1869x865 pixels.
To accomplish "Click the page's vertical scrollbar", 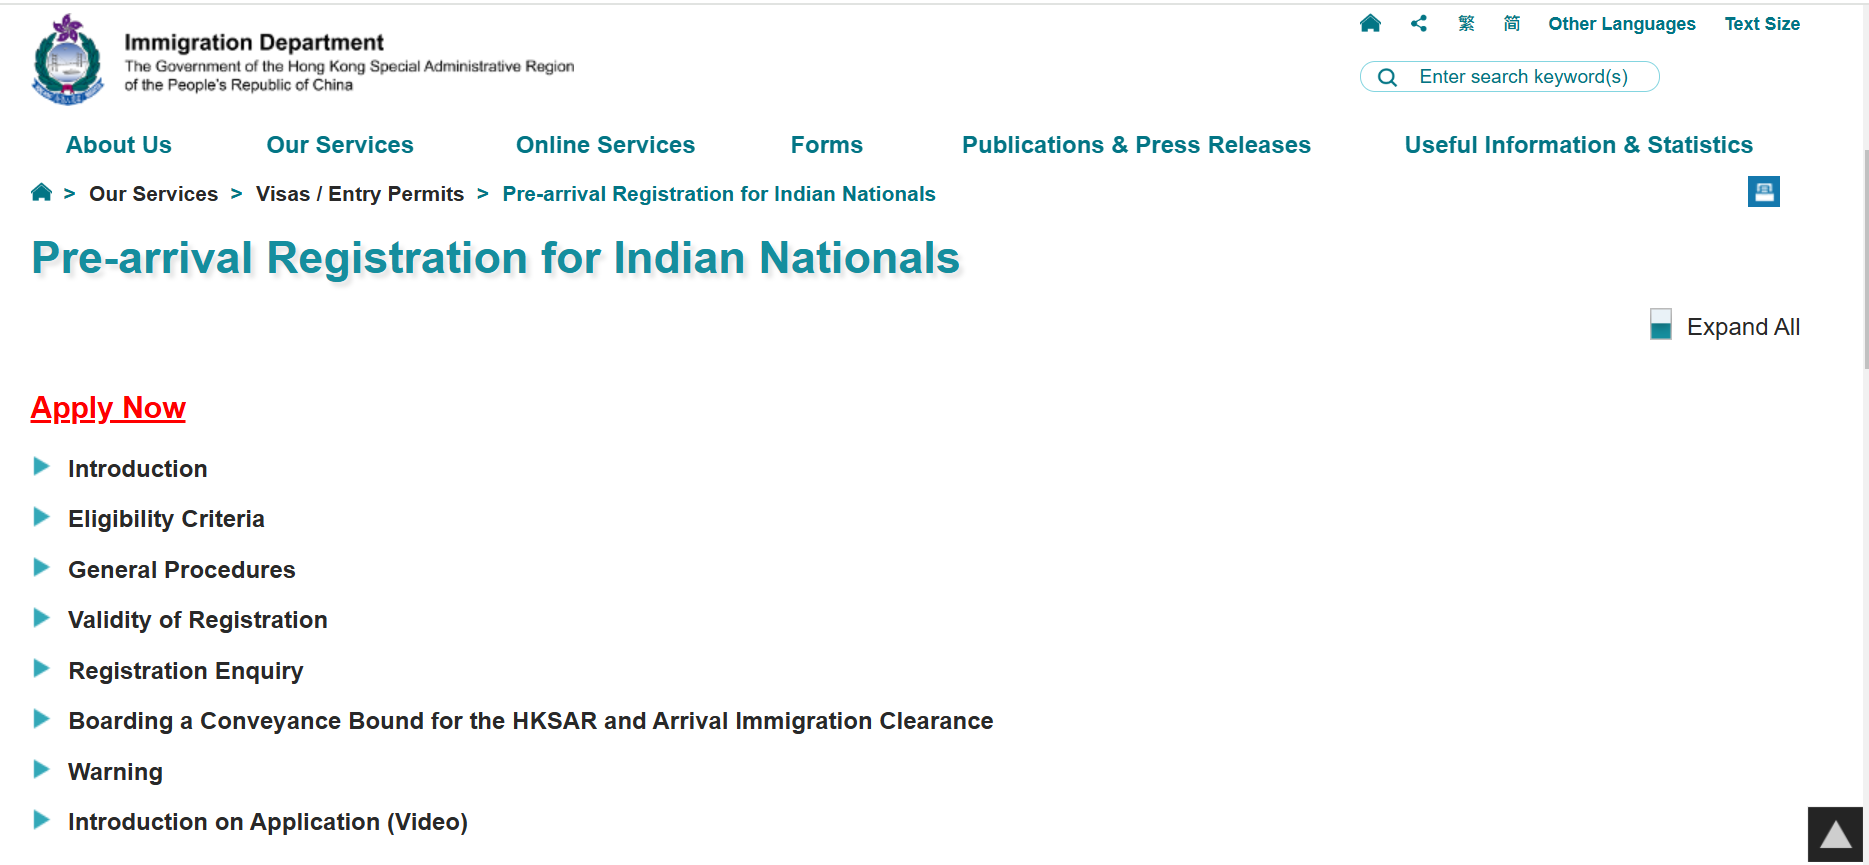I will (1865, 260).
